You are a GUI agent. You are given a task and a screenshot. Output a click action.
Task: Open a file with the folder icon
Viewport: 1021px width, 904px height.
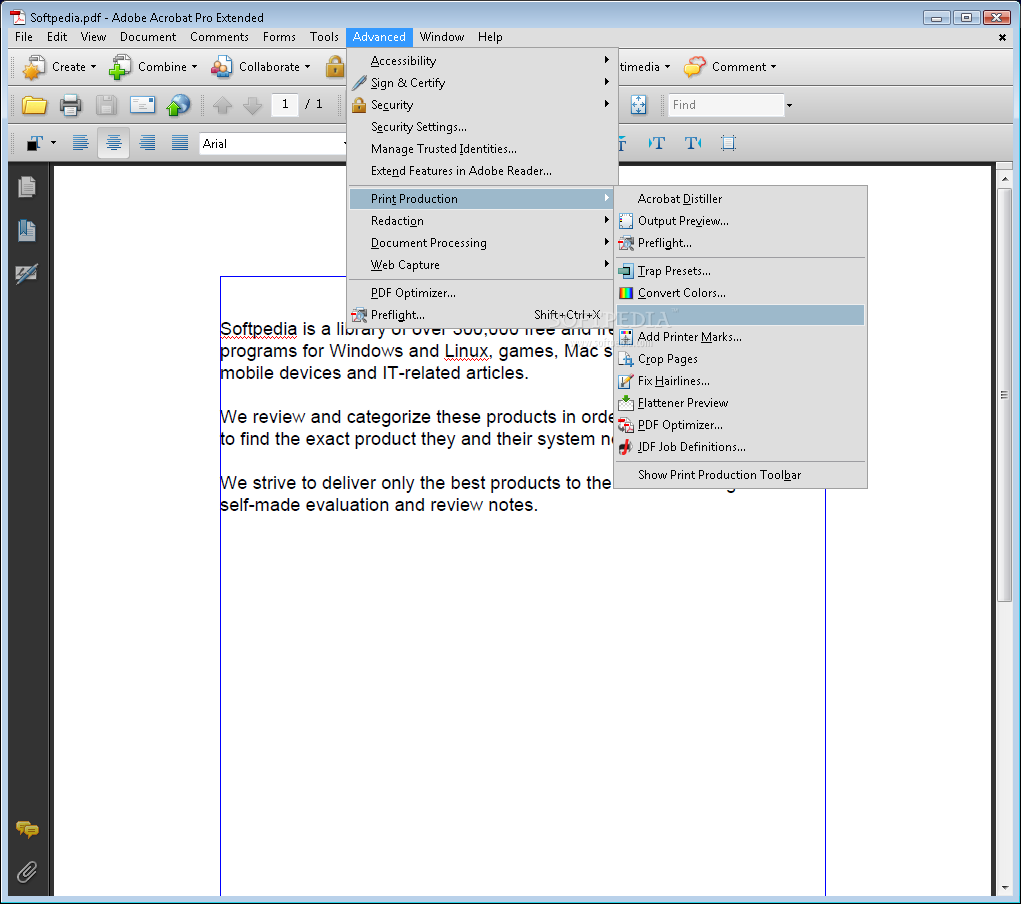click(x=34, y=105)
